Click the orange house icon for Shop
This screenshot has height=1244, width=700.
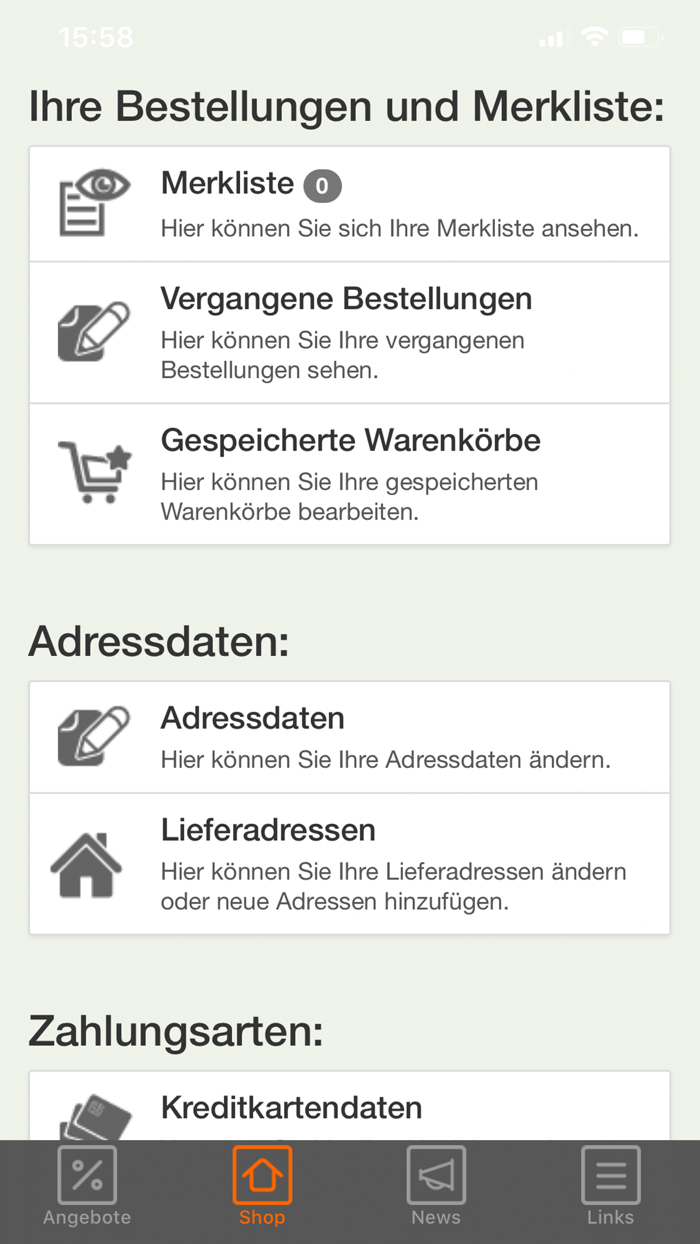click(x=261, y=1174)
